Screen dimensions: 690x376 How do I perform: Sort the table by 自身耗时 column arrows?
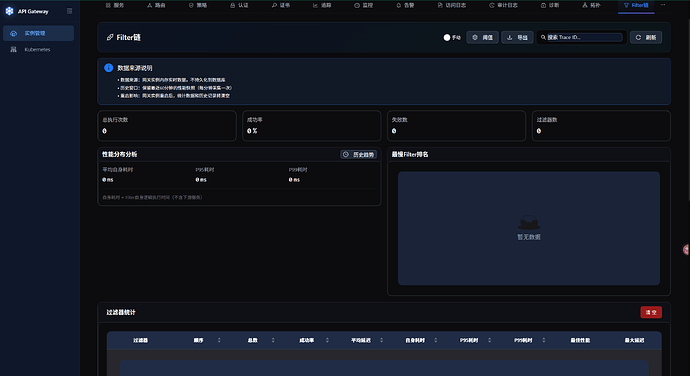point(436,340)
